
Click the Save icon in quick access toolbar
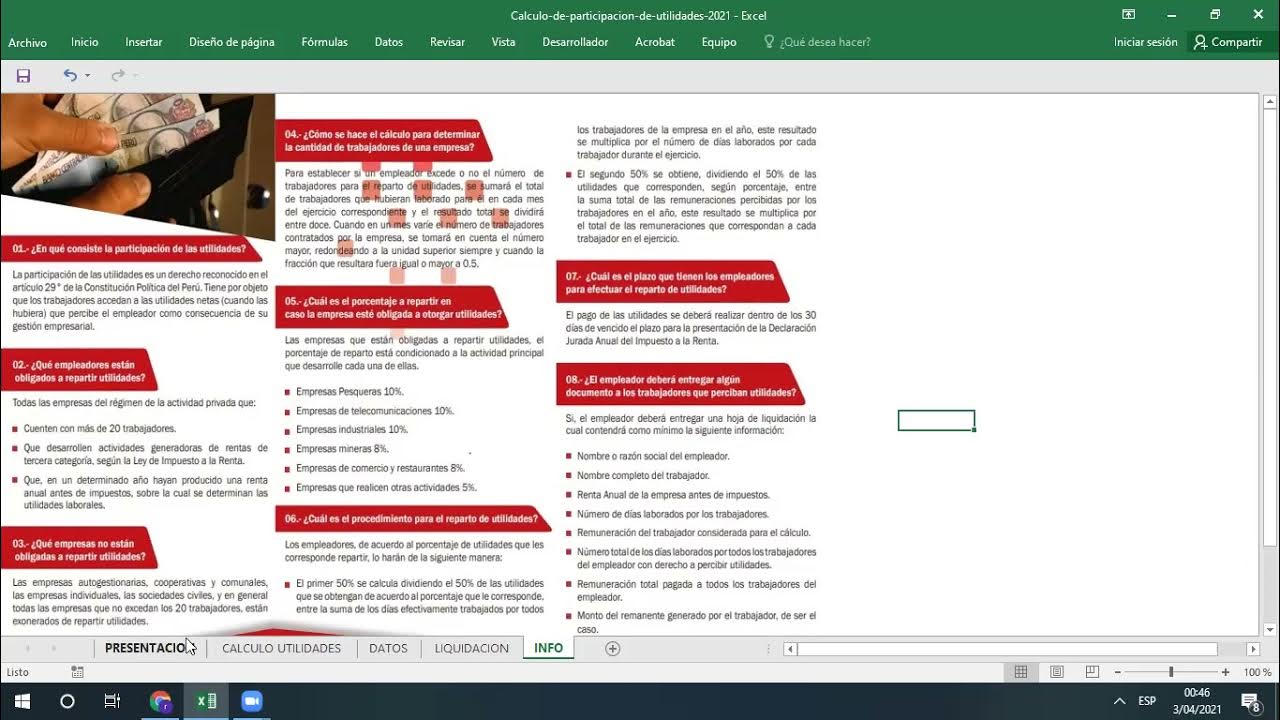point(23,75)
